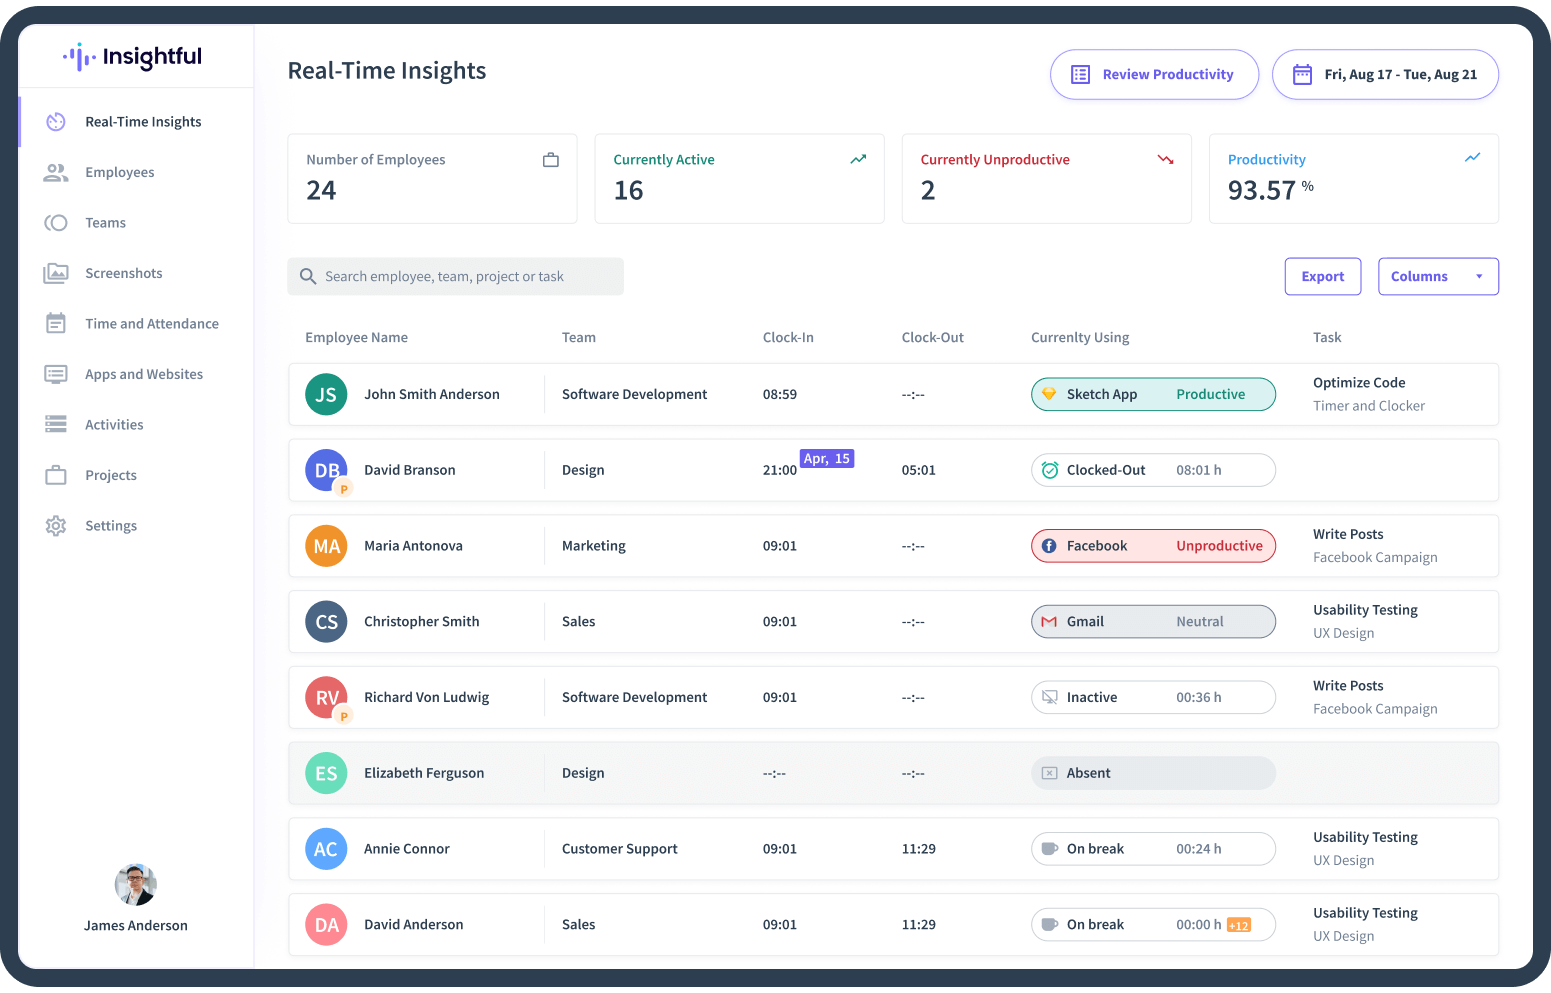Click the Facebook icon in Maria Antonova's row
Screen dimensions: 1551x993
(1050, 545)
